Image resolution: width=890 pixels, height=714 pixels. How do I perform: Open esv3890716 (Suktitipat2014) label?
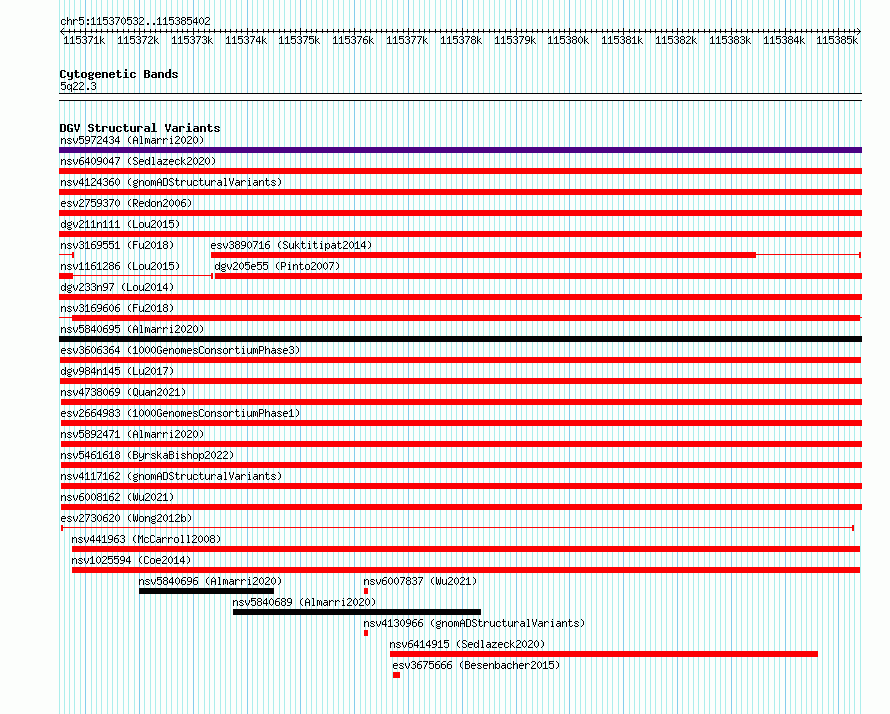pyautogui.click(x=291, y=245)
